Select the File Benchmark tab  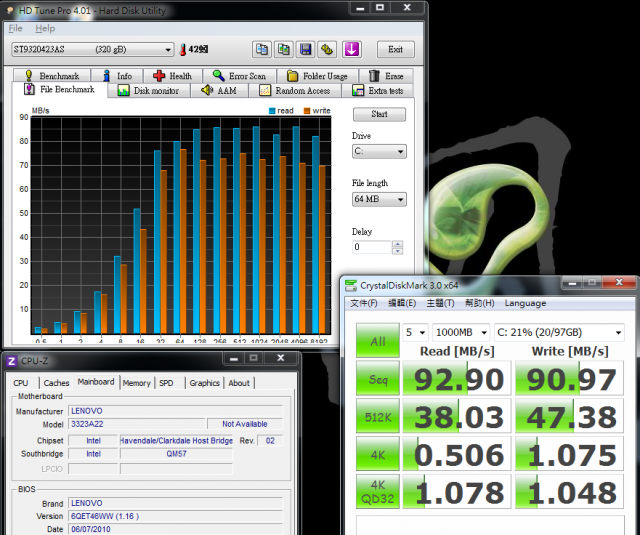click(x=60, y=89)
